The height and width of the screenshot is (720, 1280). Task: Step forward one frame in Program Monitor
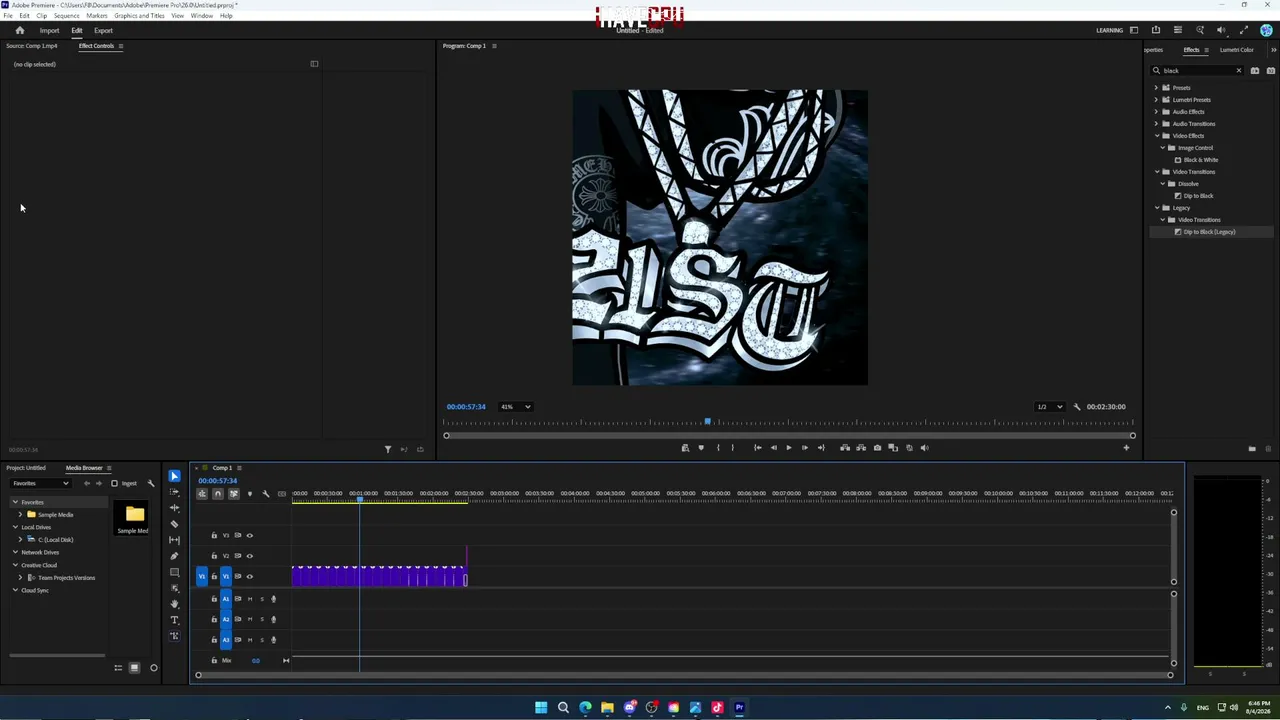click(x=804, y=448)
